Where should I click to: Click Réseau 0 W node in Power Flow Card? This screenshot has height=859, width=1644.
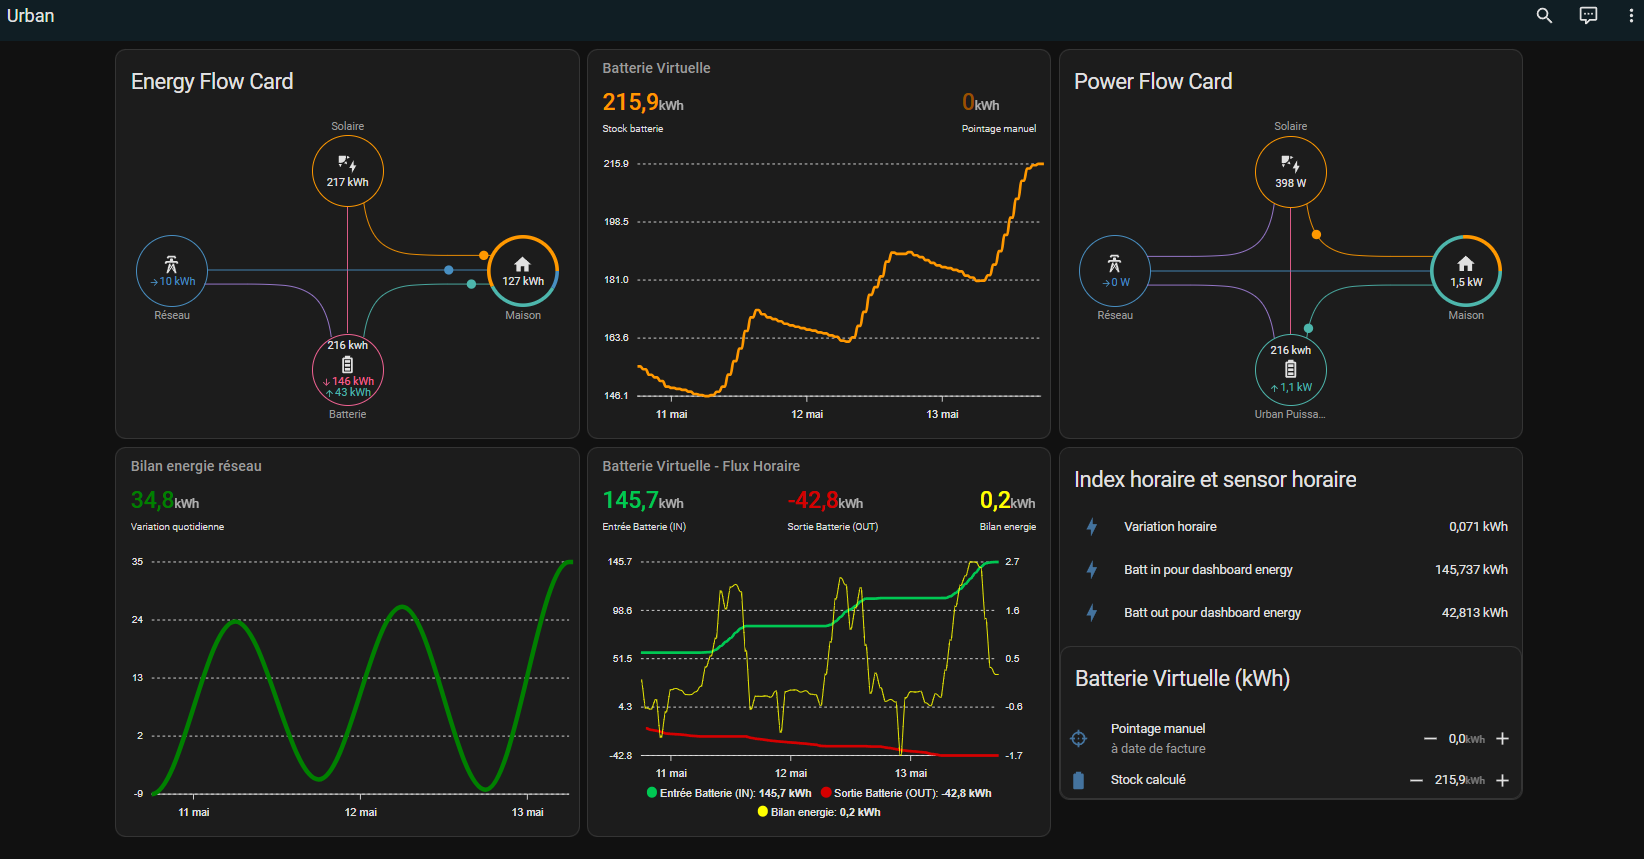tap(1115, 271)
